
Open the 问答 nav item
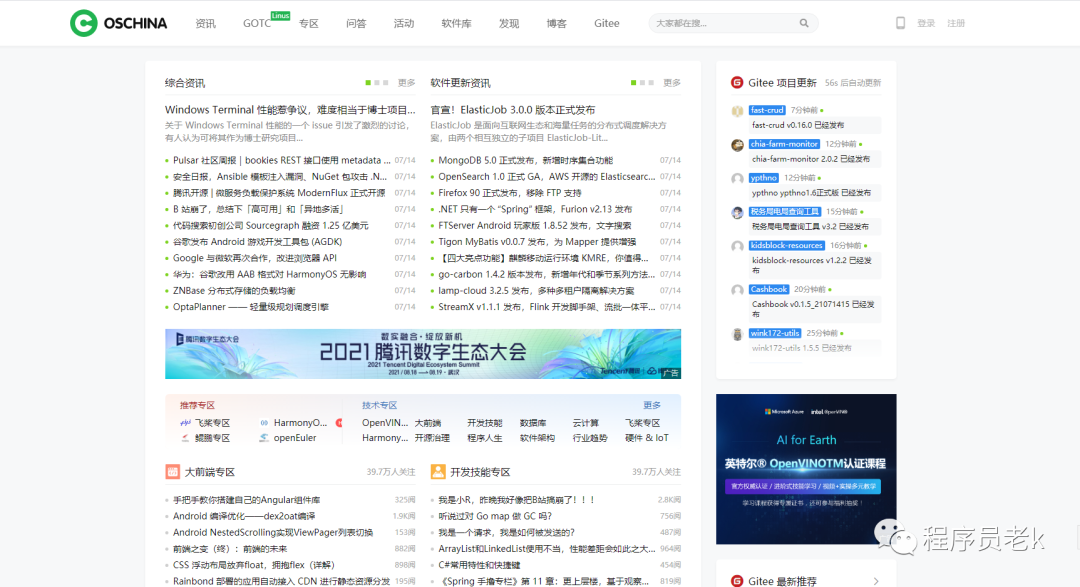coord(356,23)
